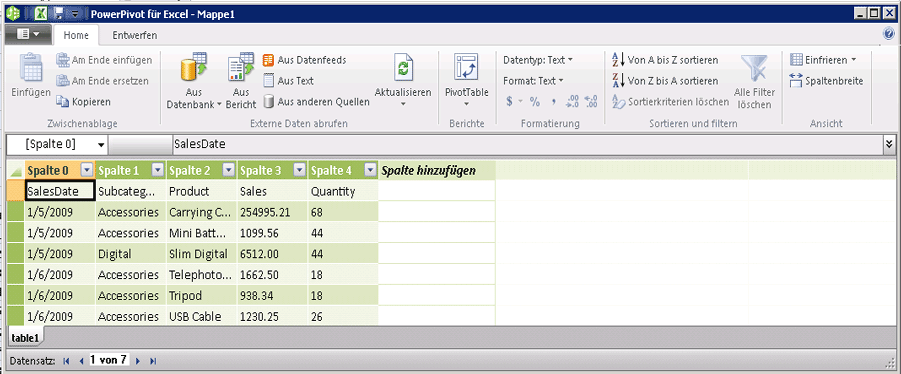Open the Format: Text dropdown

tap(533, 81)
